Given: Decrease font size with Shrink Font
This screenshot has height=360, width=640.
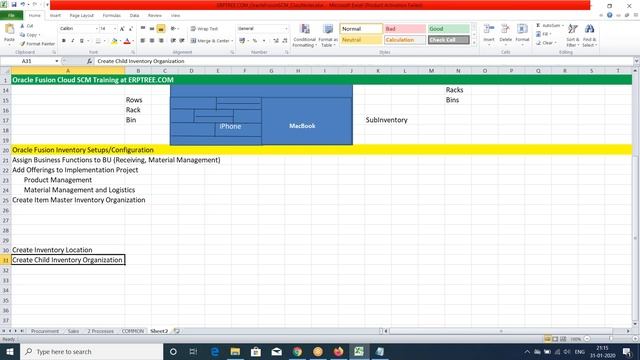Looking at the screenshot, I should click(x=130, y=29).
